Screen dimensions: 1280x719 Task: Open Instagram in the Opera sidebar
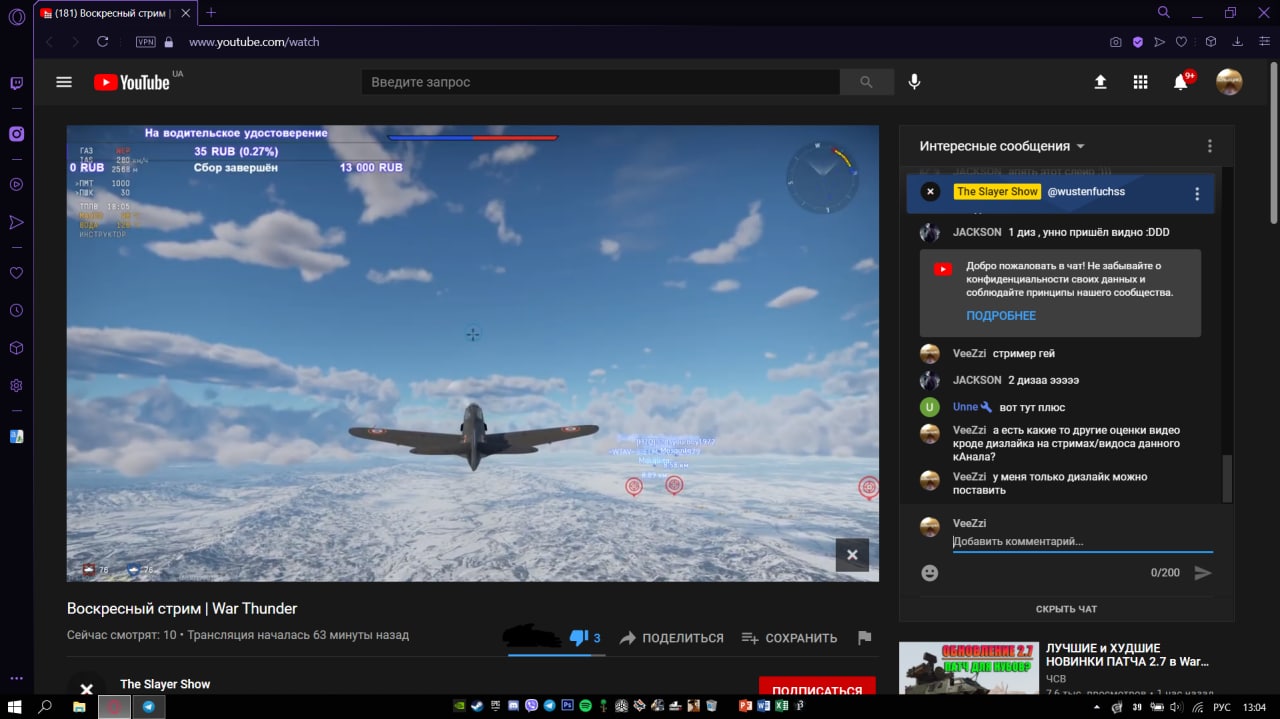click(16, 134)
